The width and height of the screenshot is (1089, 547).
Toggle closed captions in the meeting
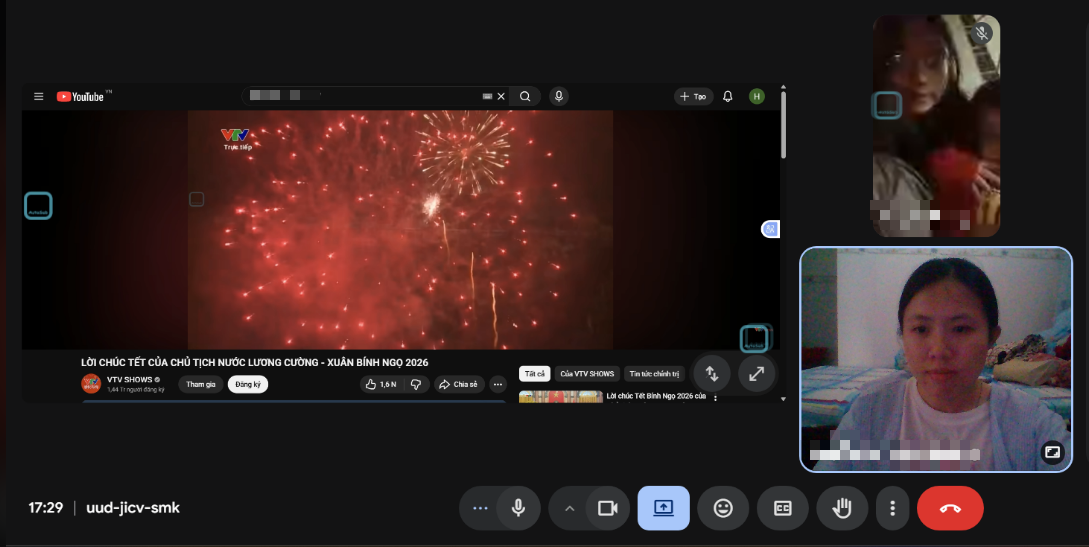coord(783,508)
